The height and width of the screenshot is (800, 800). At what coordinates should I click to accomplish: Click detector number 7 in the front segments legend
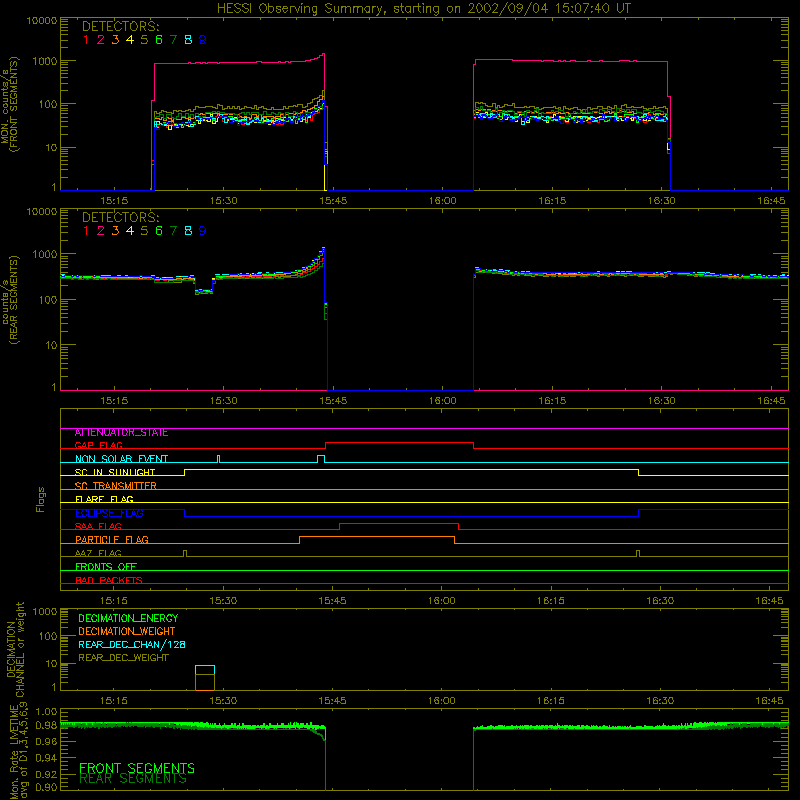(173, 40)
